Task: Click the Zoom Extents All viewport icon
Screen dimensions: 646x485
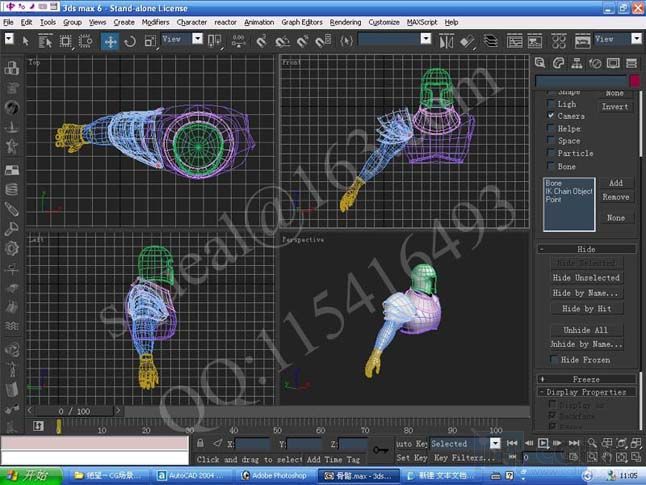Action: click(635, 443)
